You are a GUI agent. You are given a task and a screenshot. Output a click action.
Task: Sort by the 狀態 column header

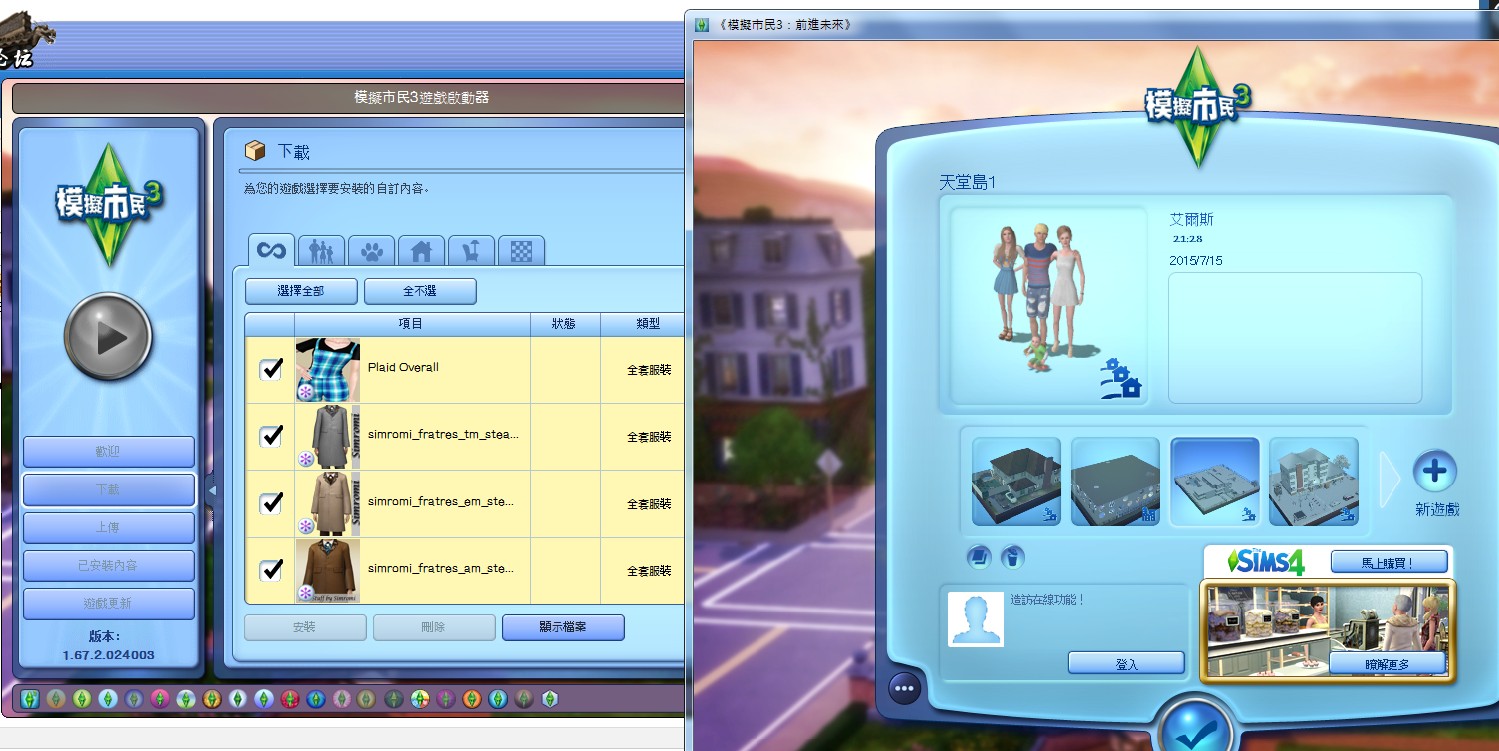(565, 324)
